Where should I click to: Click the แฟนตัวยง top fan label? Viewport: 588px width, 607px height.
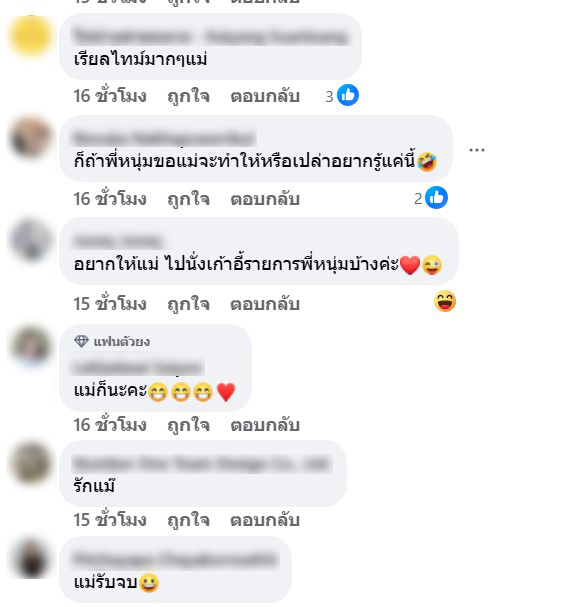[122, 341]
